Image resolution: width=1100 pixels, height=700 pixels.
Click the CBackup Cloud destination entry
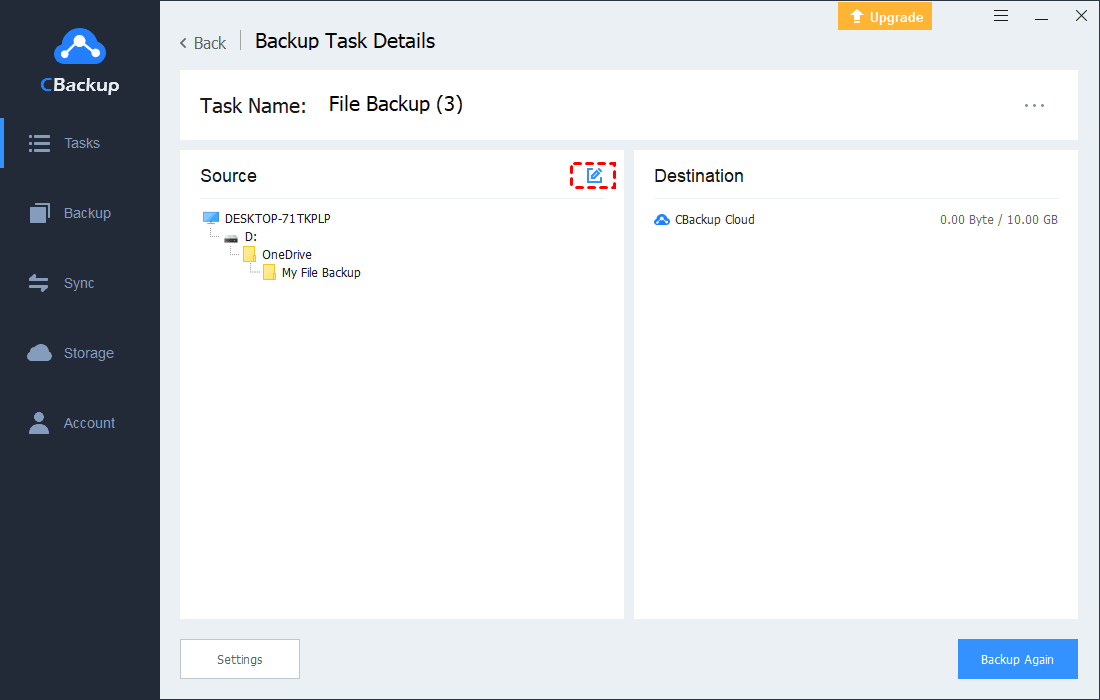(x=714, y=220)
